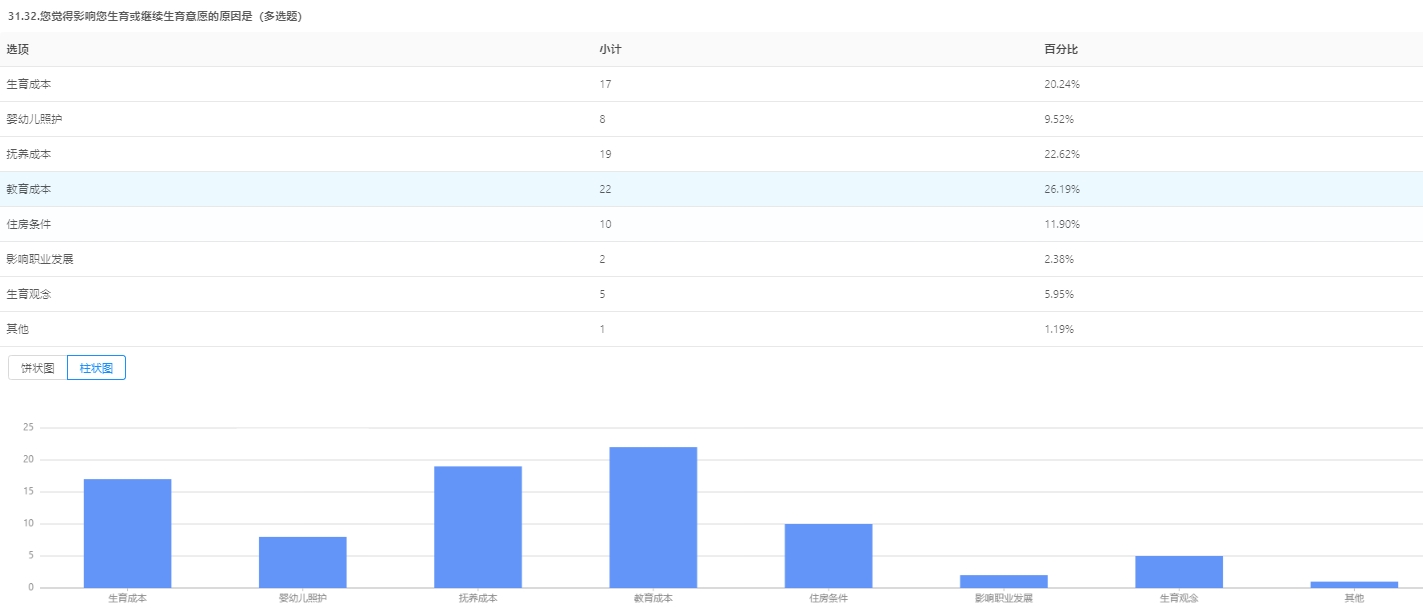This screenshot has width=1423, height=616.
Task: Select the 影响职业发展 row label in the table
Action: pos(40,259)
